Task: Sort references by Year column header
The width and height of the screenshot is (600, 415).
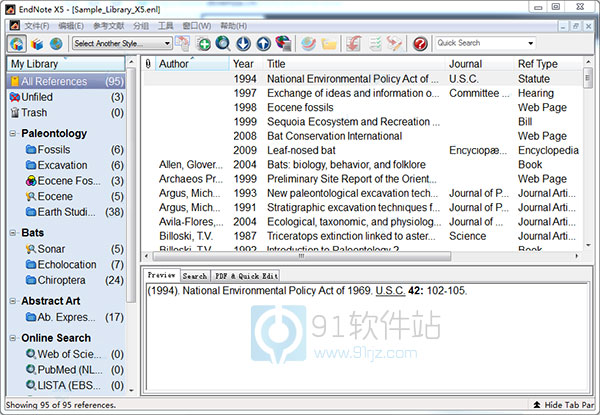Action: [244, 64]
